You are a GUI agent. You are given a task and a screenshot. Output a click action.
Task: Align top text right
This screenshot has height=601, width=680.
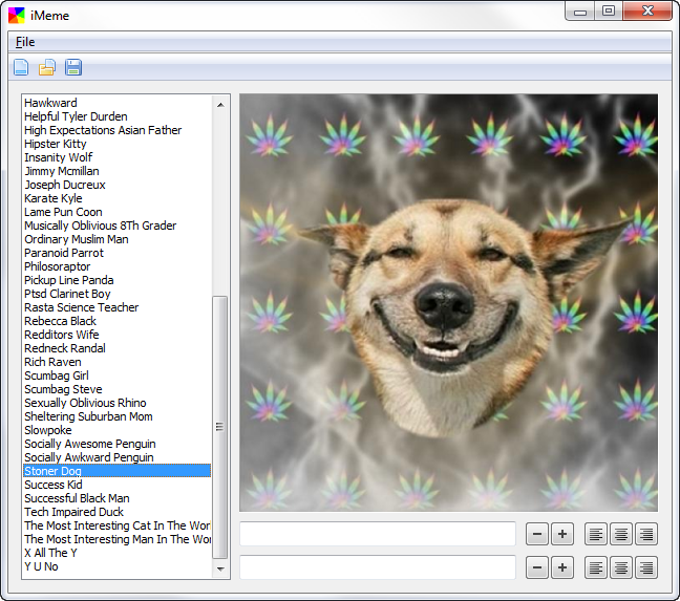click(x=646, y=534)
